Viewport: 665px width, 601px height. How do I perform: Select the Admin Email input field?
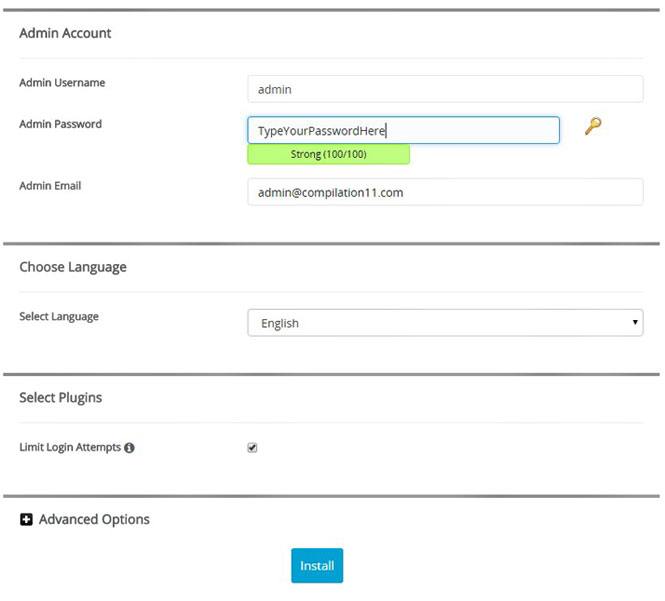click(444, 192)
